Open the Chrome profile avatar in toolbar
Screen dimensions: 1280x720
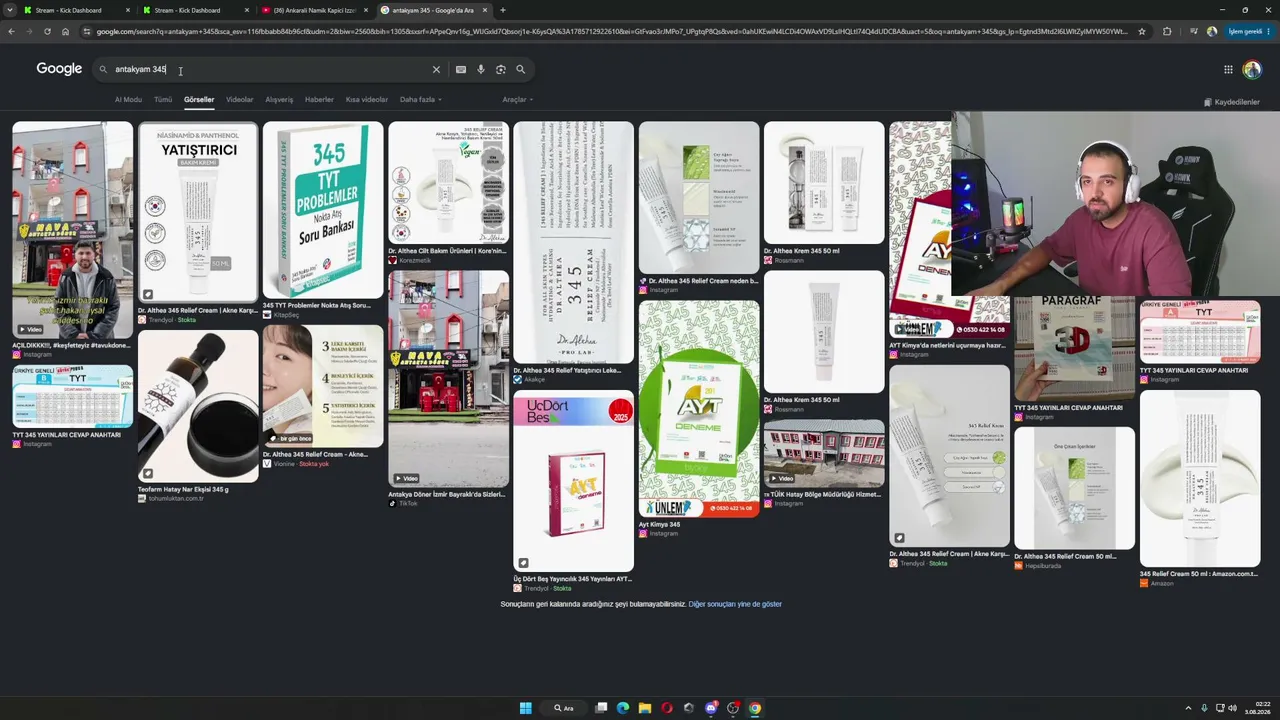pyautogui.click(x=1212, y=31)
